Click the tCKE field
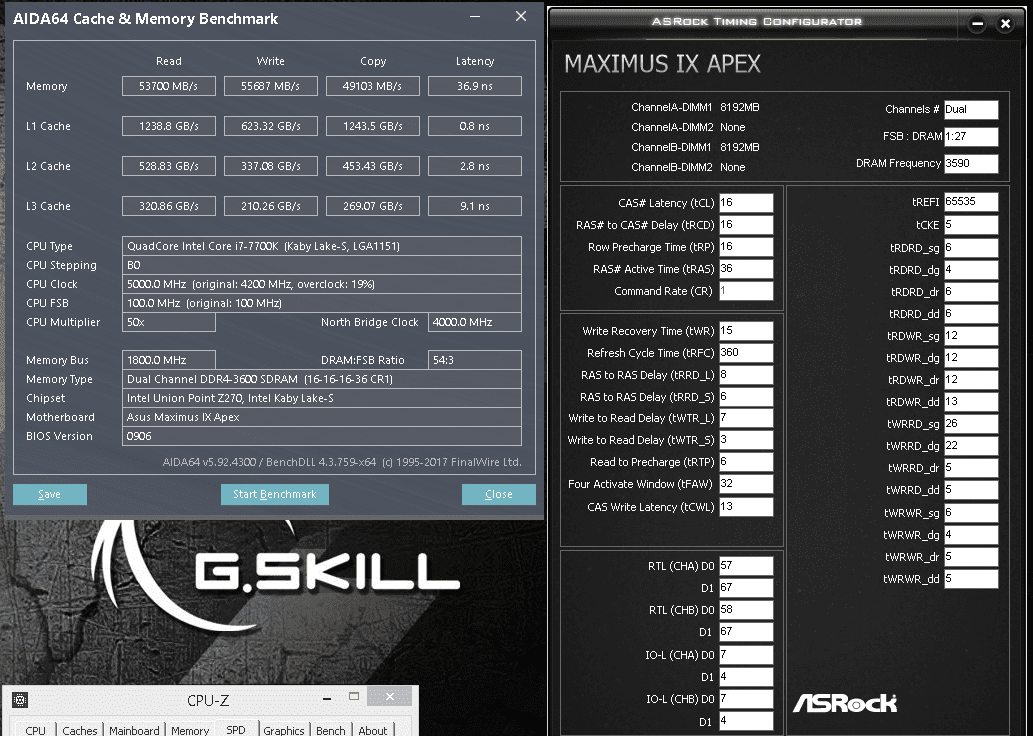The height and width of the screenshot is (736, 1033). click(x=971, y=225)
